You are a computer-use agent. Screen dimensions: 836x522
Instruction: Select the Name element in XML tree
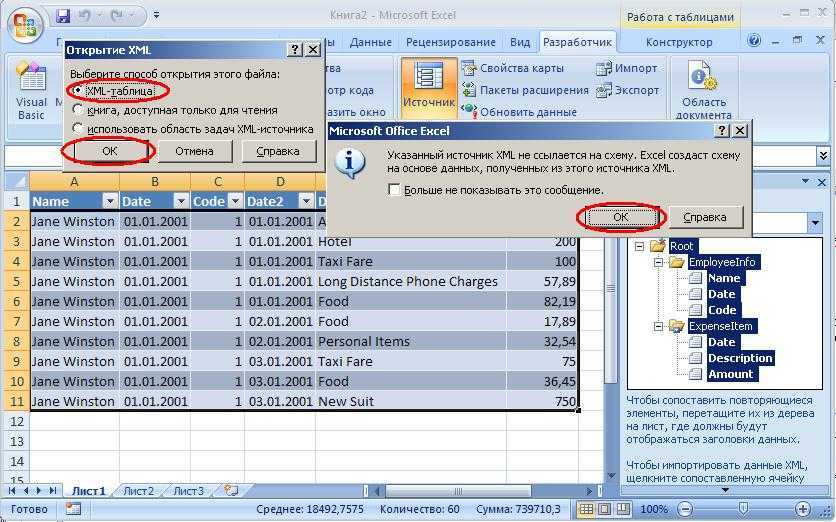(x=724, y=278)
